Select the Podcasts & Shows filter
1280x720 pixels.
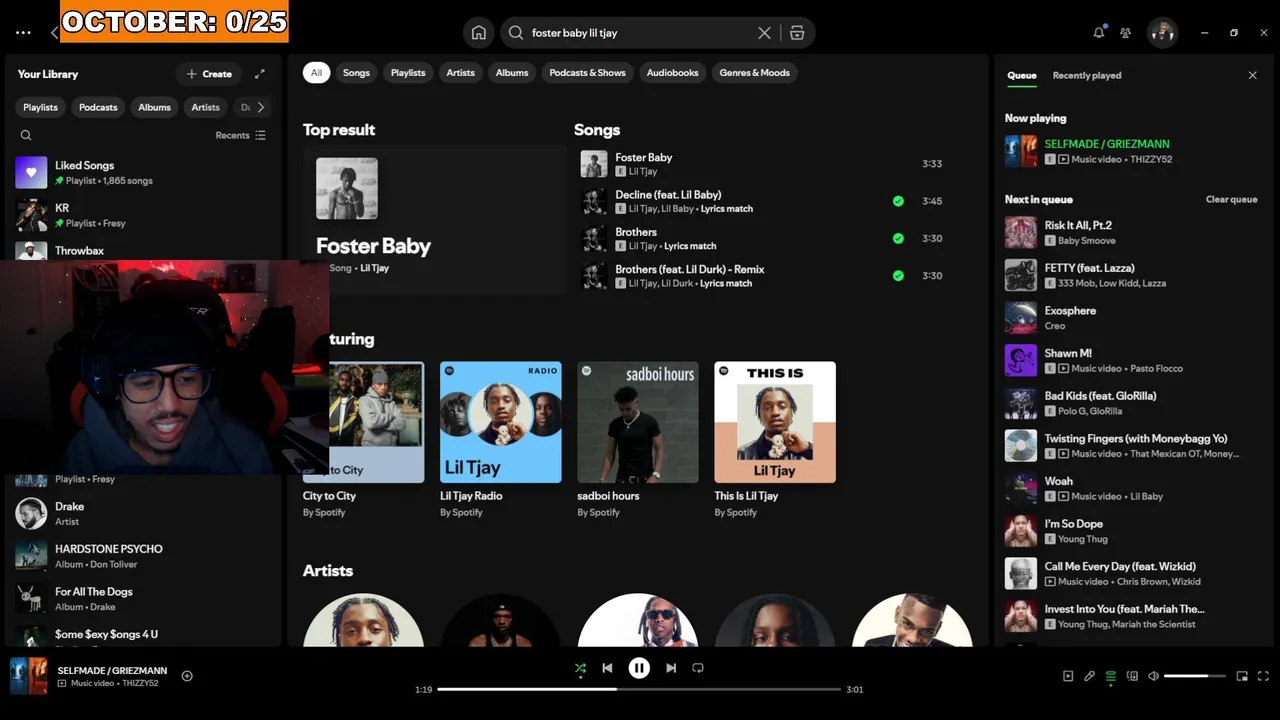coord(587,73)
